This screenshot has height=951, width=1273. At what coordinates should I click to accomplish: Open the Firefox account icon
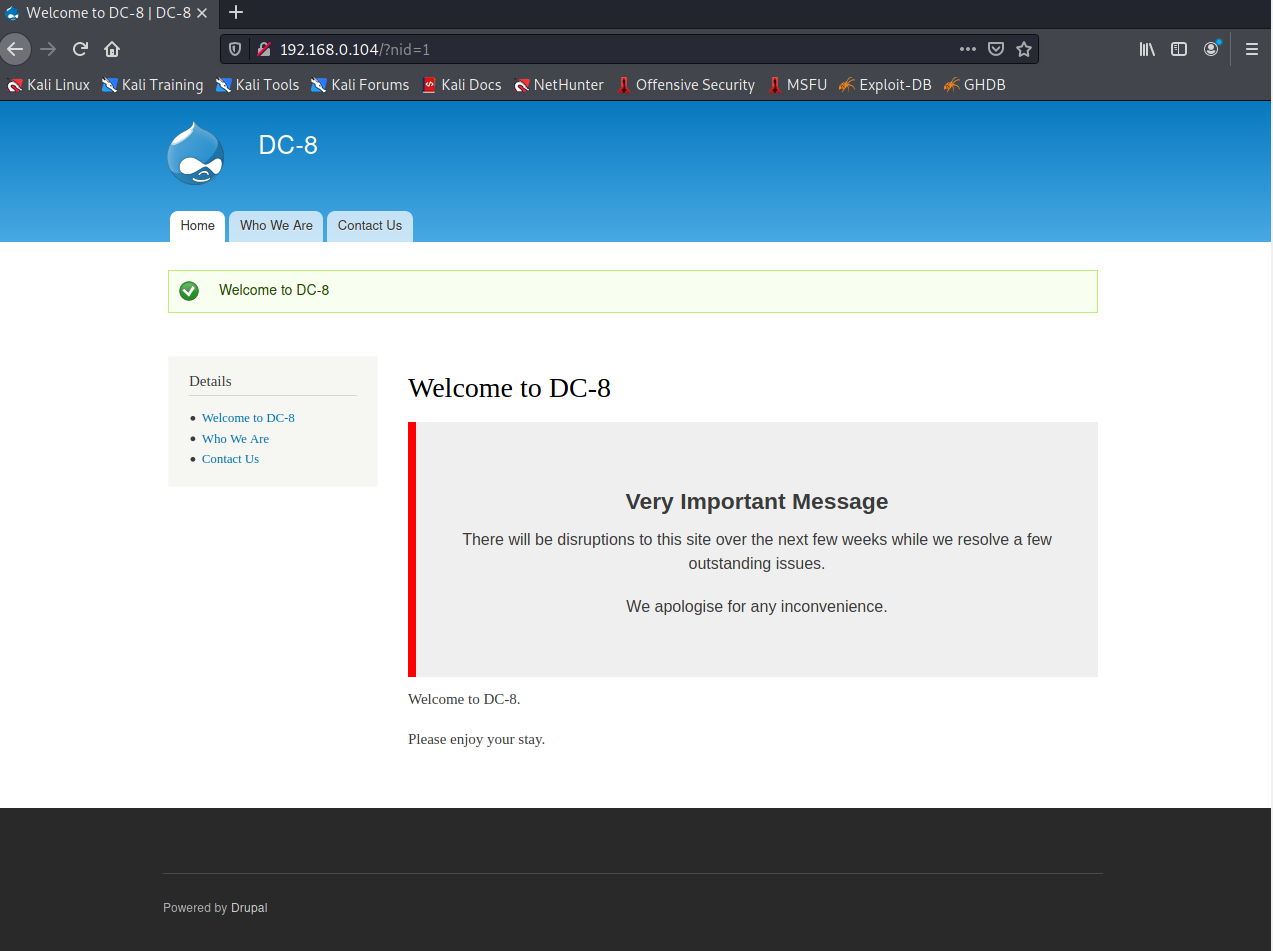(x=1211, y=49)
